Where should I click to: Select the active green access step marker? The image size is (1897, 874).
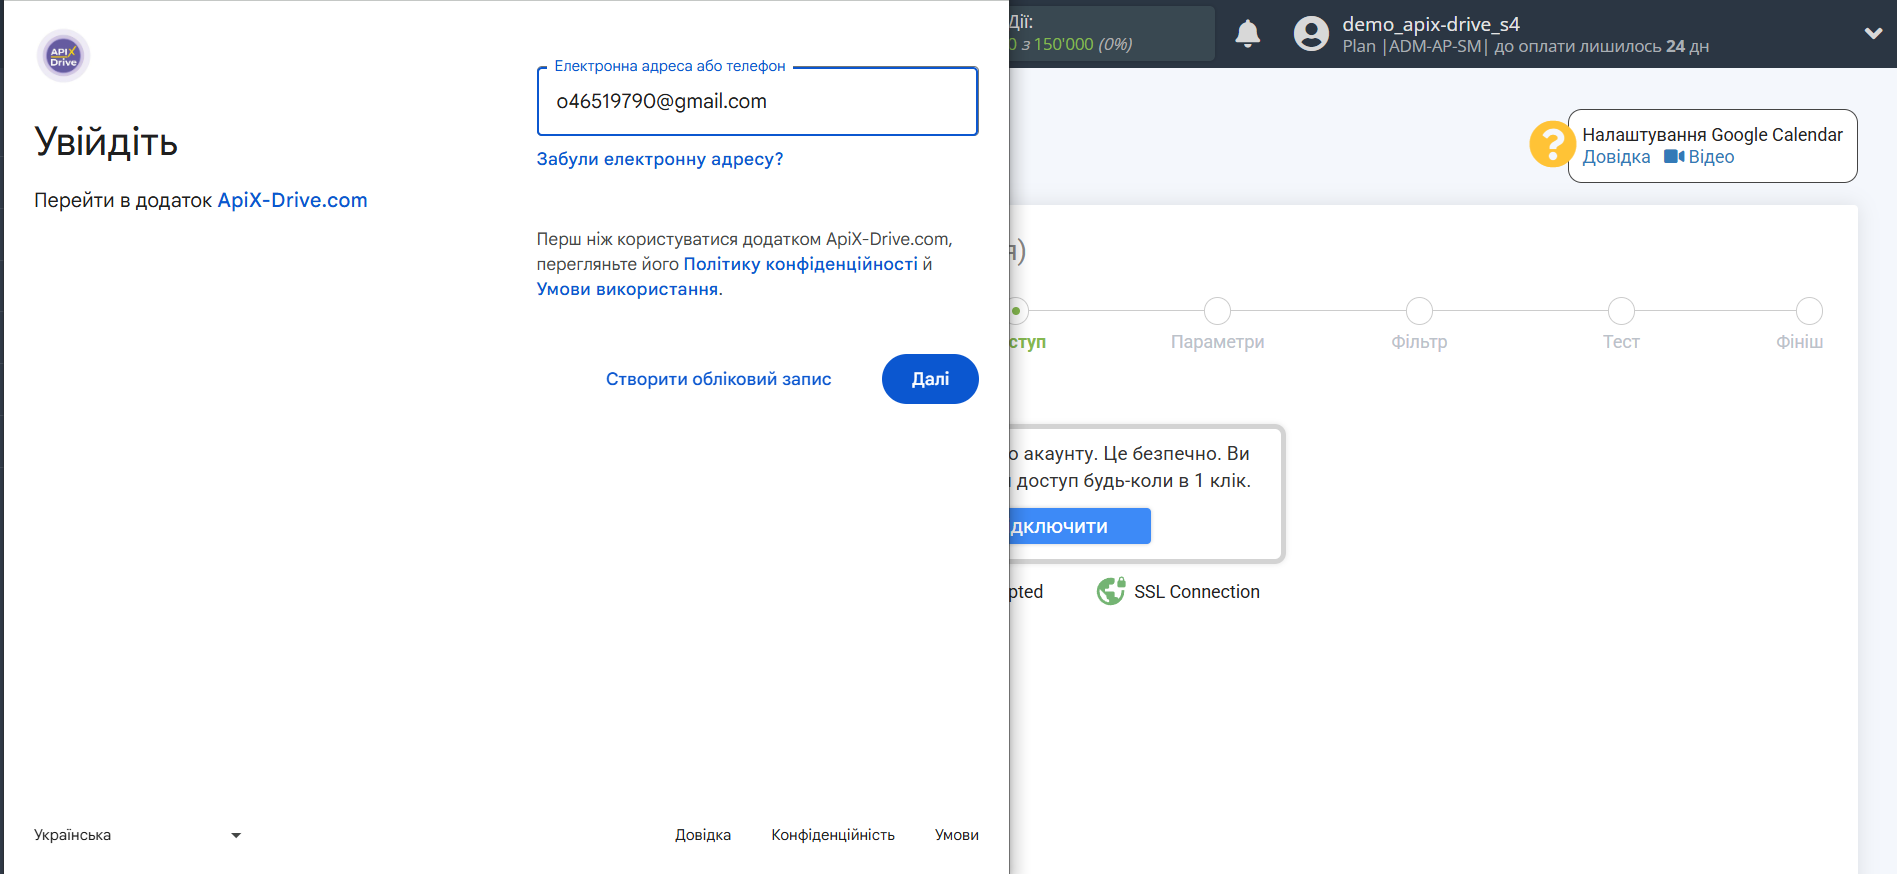coord(1018,311)
